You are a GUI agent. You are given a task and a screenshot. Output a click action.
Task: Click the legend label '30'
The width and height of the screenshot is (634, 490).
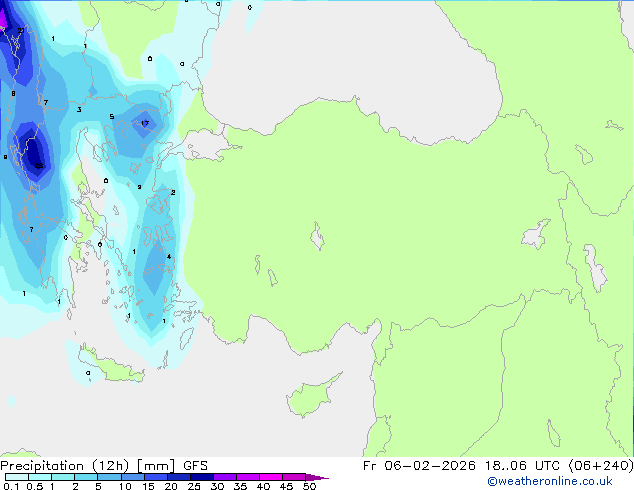217,486
